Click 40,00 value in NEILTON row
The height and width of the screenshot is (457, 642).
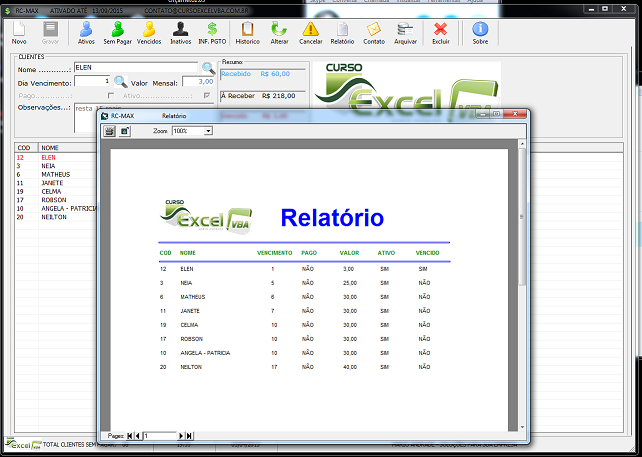click(x=350, y=367)
